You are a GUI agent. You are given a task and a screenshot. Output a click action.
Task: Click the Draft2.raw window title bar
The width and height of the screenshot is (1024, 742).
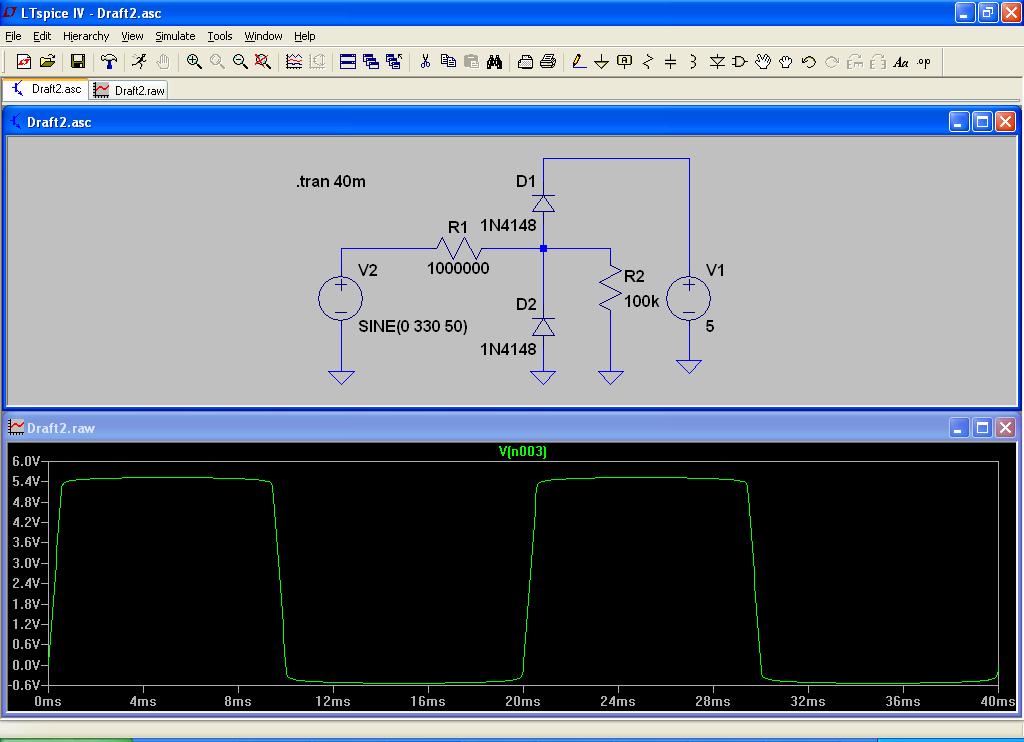tap(511, 428)
